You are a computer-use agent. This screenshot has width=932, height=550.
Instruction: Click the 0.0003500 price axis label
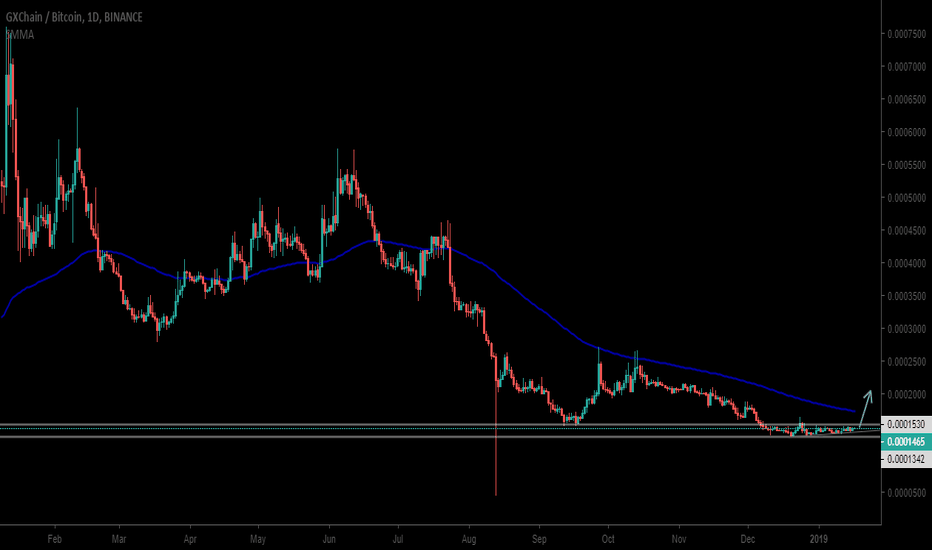tap(906, 296)
